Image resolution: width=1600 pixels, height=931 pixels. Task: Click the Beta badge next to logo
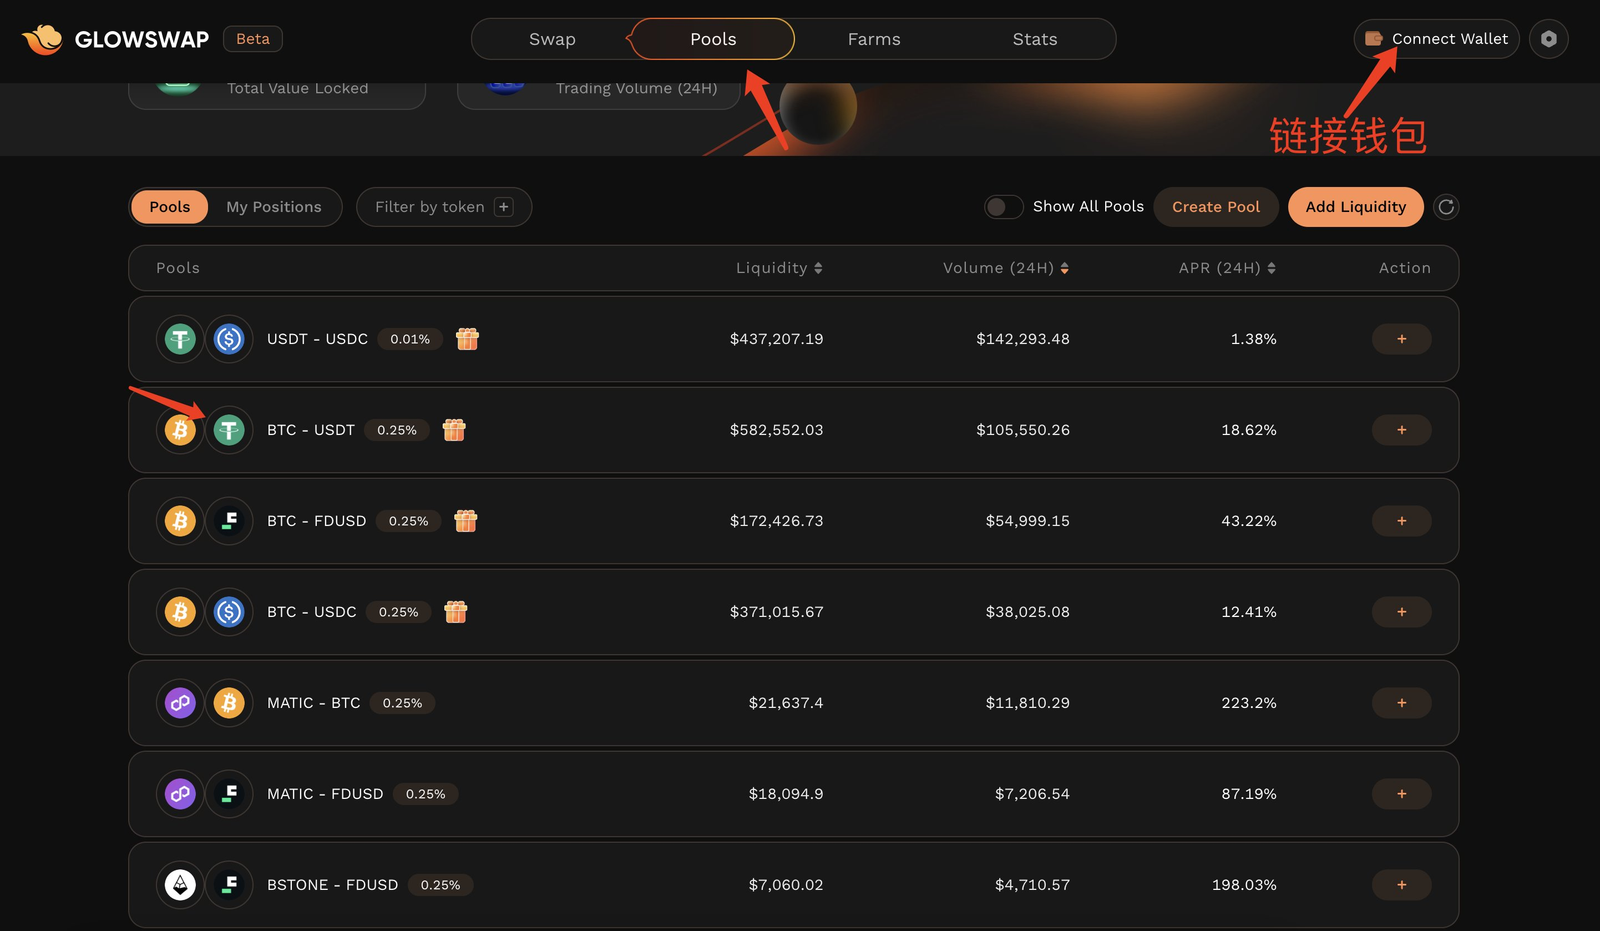[253, 39]
